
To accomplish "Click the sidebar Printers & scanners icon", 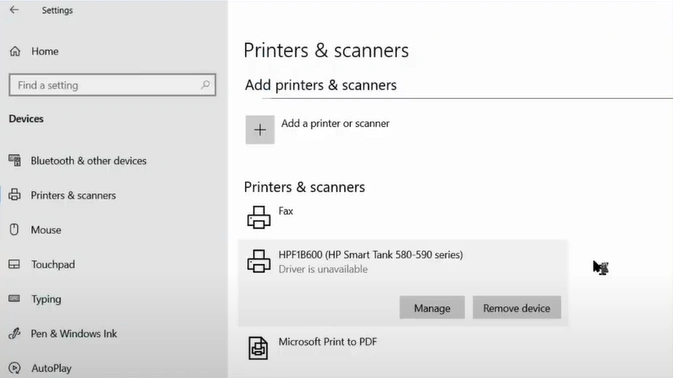I will pyautogui.click(x=15, y=195).
